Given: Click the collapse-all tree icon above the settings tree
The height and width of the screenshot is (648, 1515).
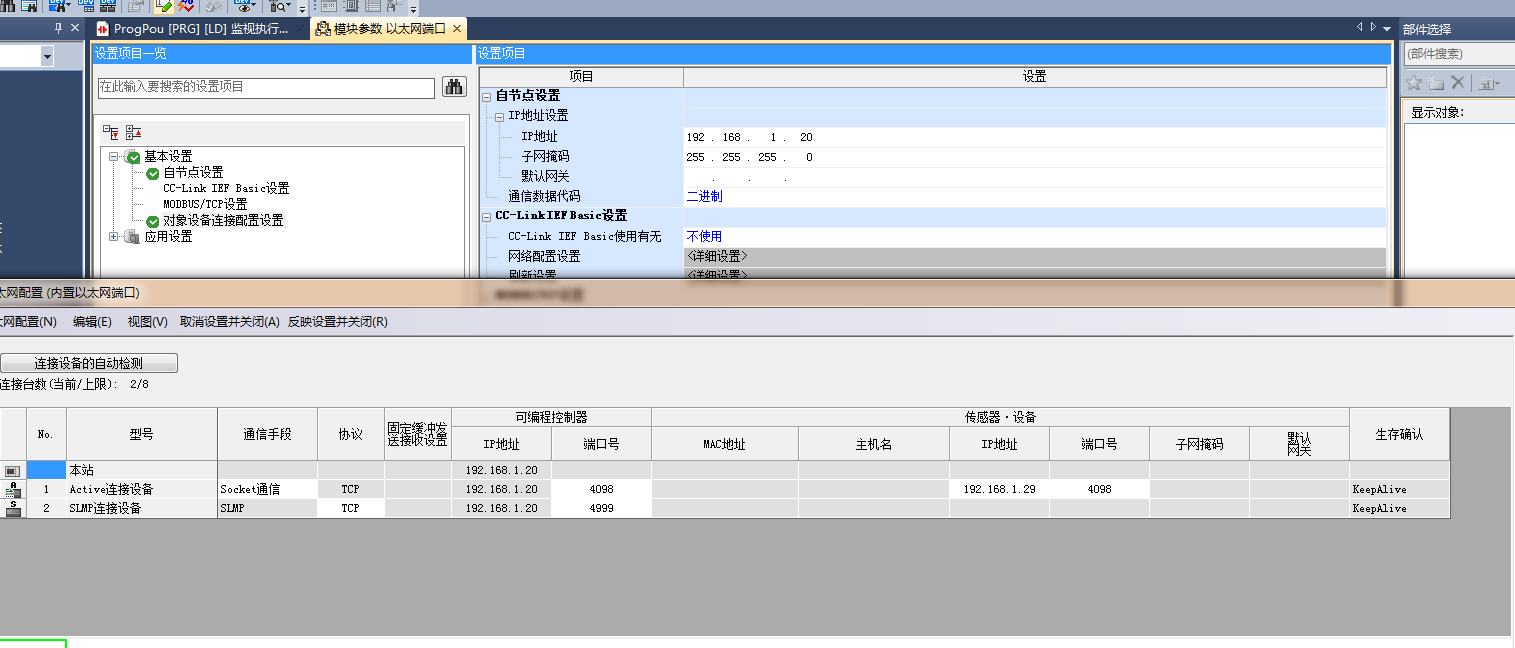Looking at the screenshot, I should point(133,132).
